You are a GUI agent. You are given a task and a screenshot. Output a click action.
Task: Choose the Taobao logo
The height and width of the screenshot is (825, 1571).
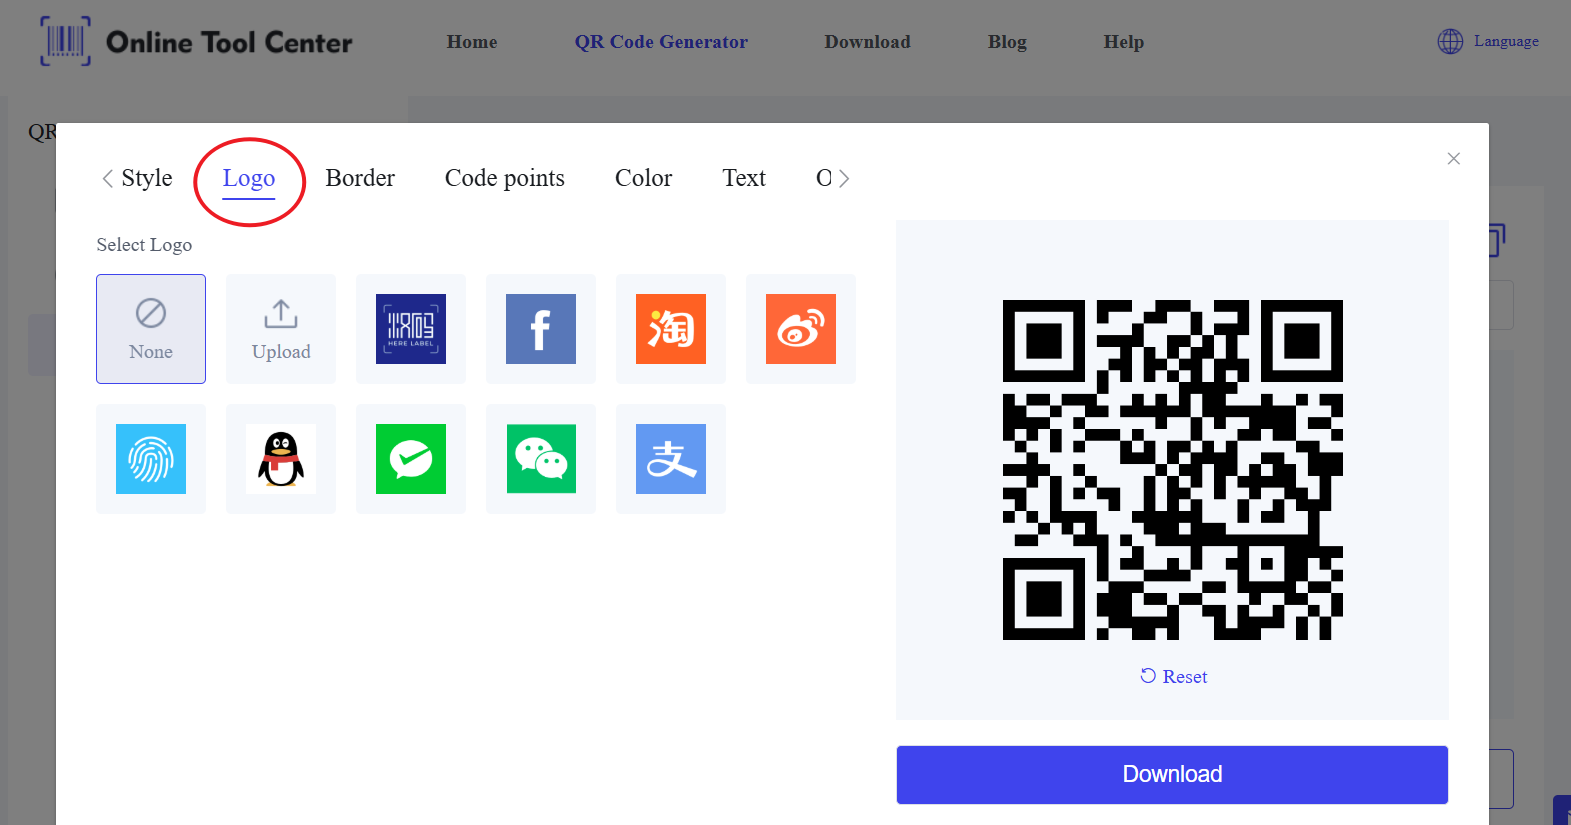point(671,329)
